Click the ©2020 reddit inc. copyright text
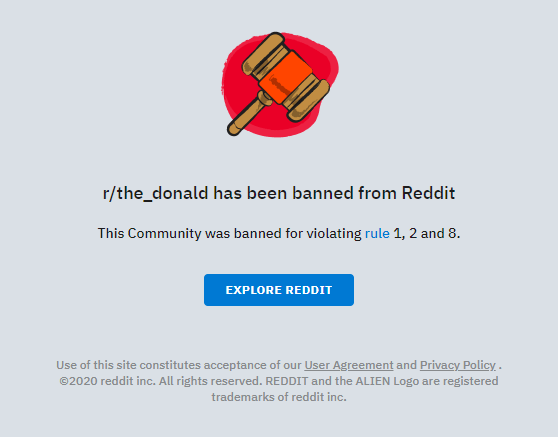Viewport: 558px width, 437px height. tap(107, 381)
